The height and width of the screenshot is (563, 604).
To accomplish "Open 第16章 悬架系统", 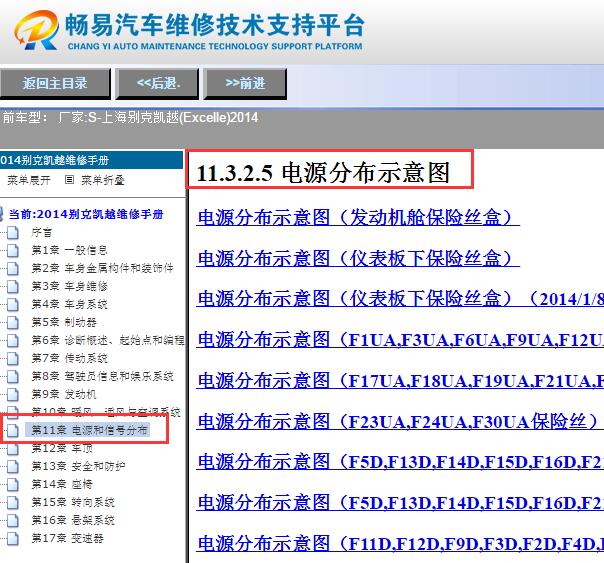I will [73, 520].
